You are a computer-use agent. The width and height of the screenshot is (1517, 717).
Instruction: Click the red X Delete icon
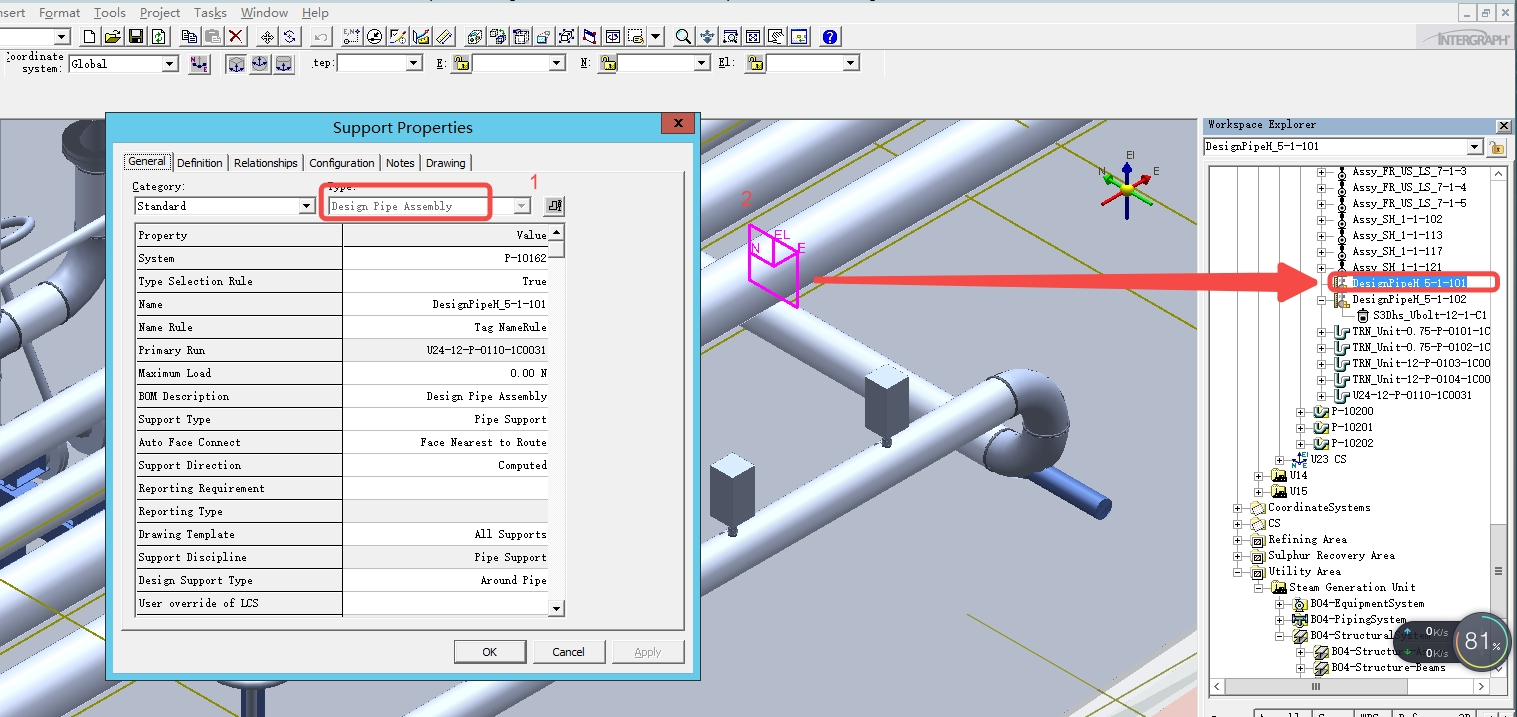click(x=236, y=37)
